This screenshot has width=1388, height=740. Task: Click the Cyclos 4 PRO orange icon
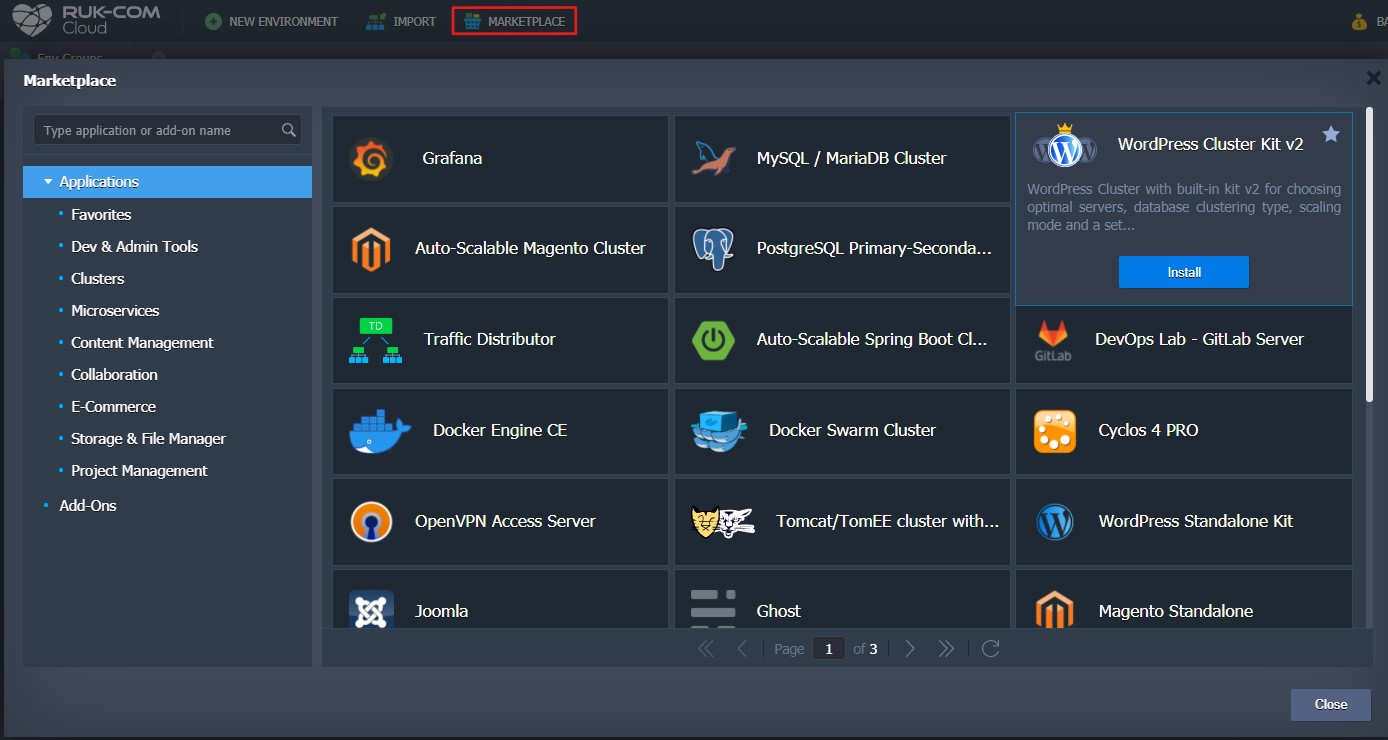1055,431
